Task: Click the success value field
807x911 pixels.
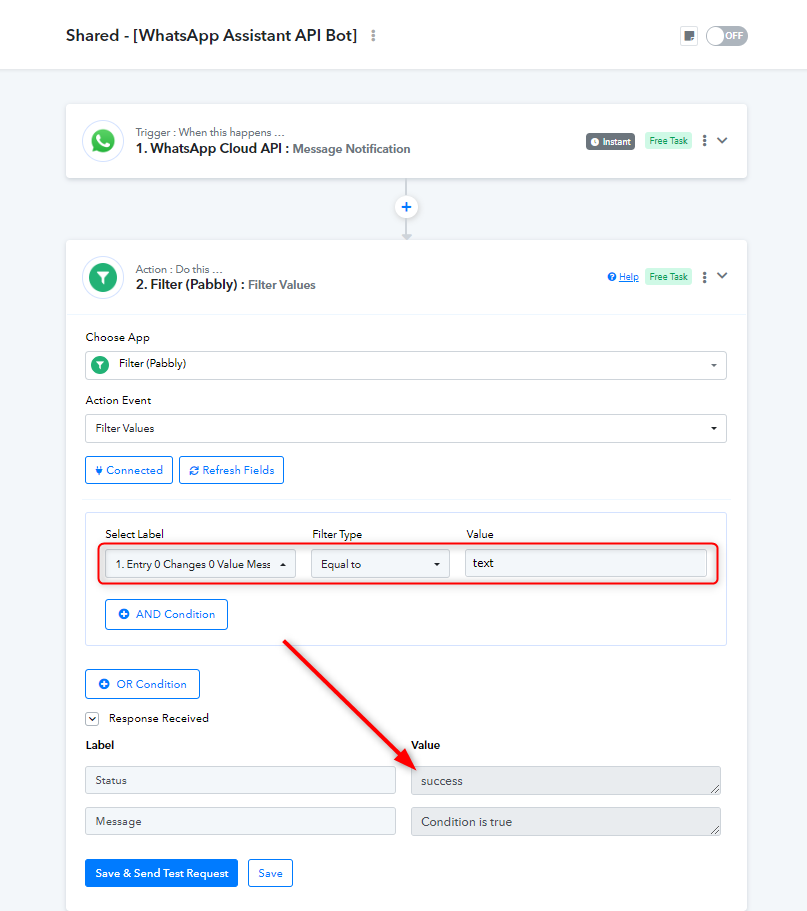Action: [566, 780]
